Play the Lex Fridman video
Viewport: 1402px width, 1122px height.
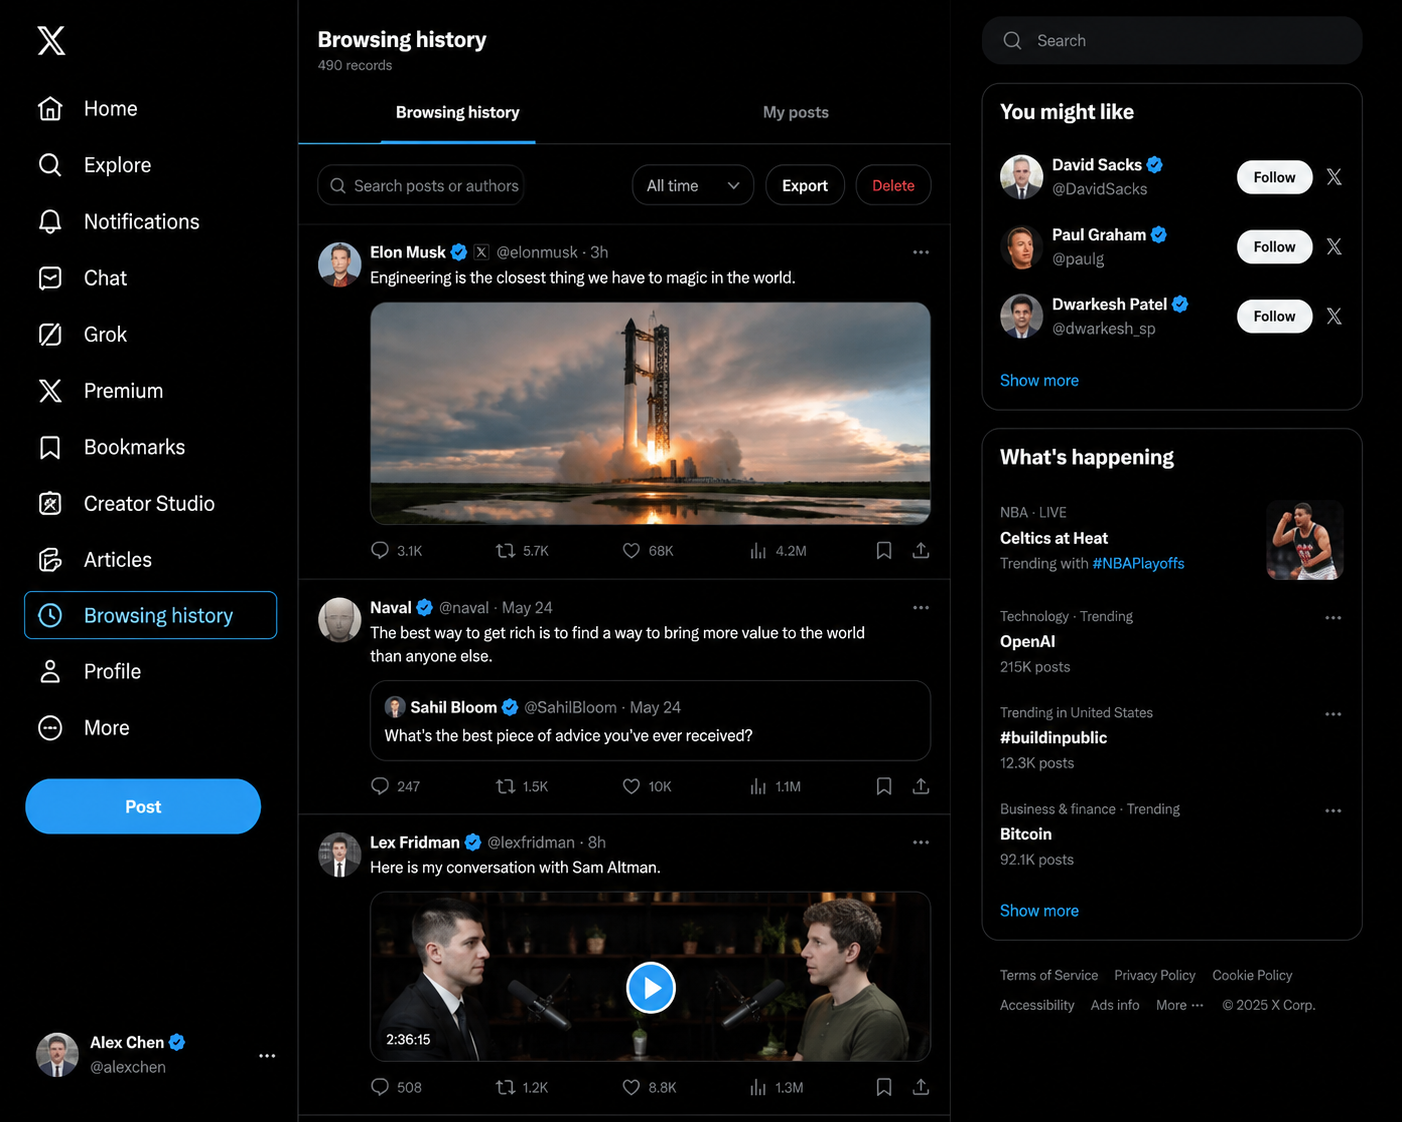pos(651,988)
